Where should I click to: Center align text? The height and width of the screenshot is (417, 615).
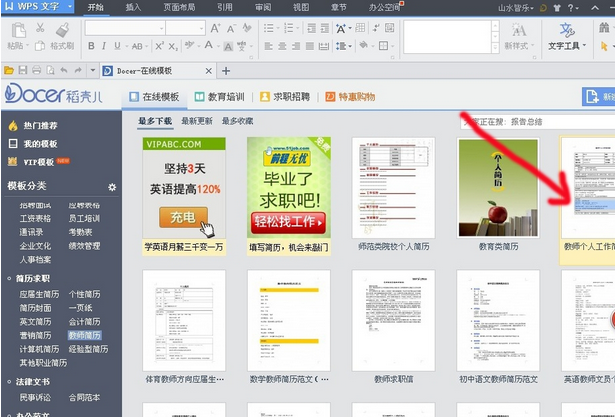pyautogui.click(x=282, y=46)
